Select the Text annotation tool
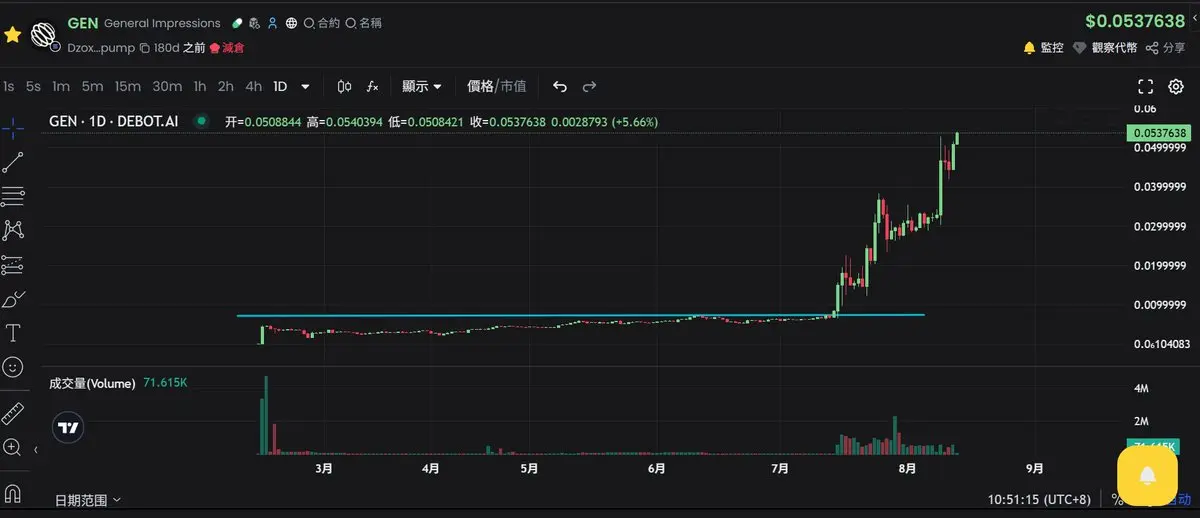This screenshot has height=518, width=1200. click(13, 333)
